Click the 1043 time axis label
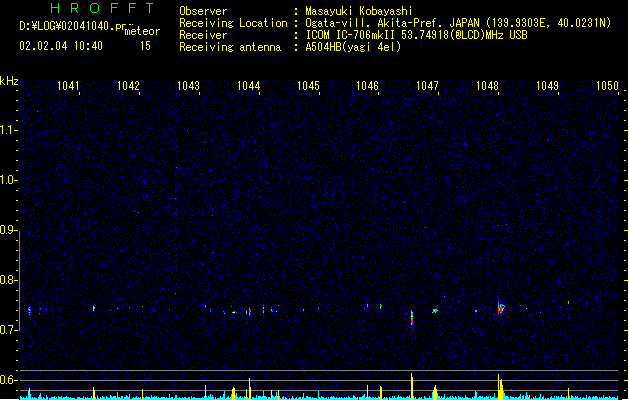Viewport: 629px width, 400px height. (188, 86)
